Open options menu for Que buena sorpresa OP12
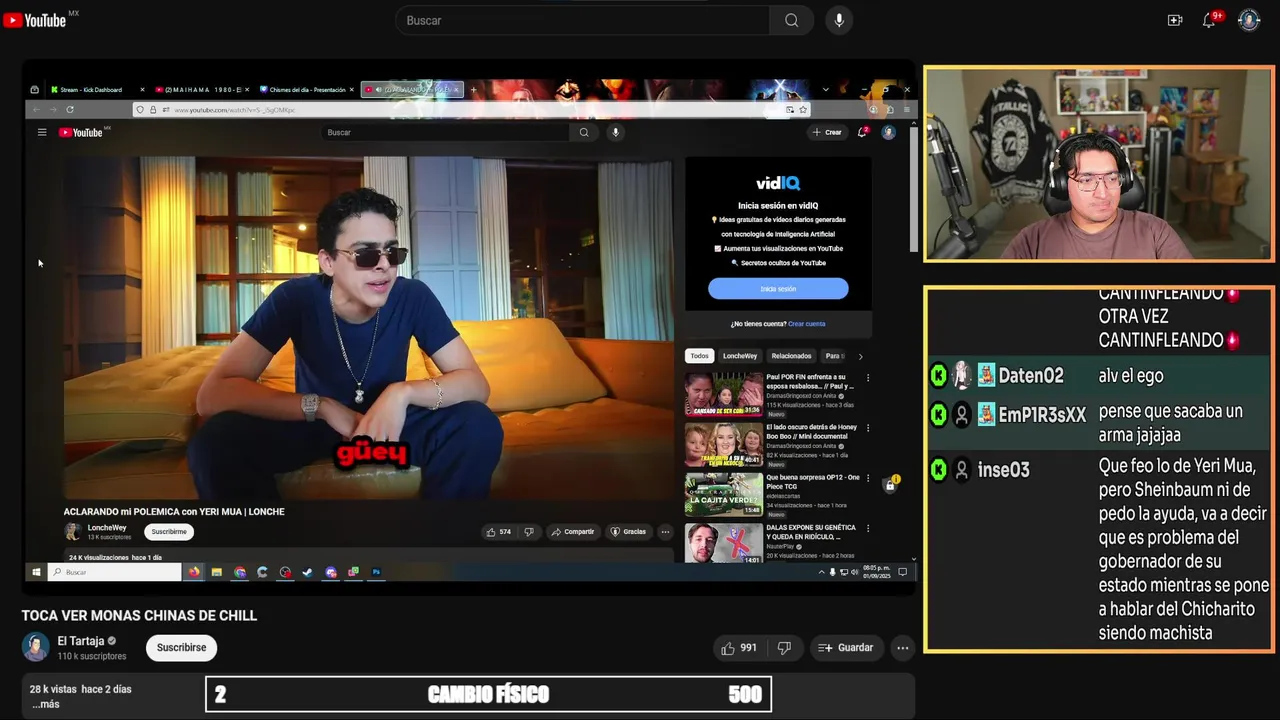This screenshot has height=720, width=1280. click(868, 478)
